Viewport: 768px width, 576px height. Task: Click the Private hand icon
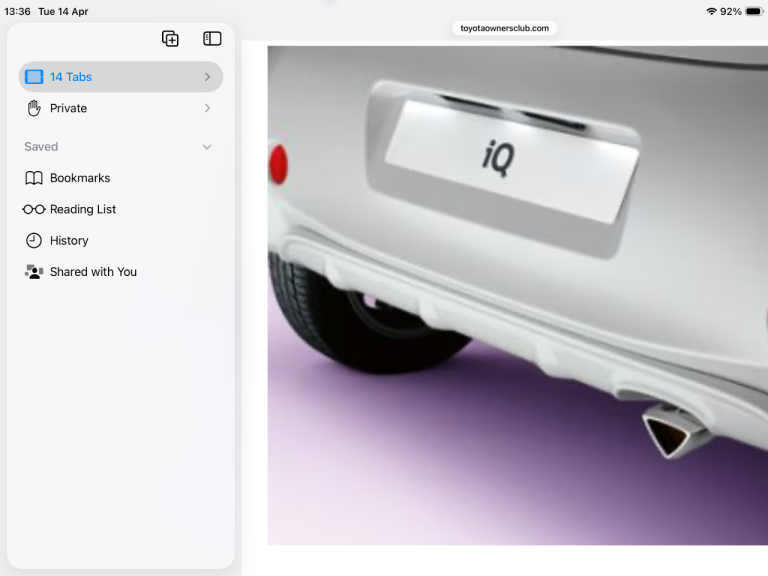(34, 108)
